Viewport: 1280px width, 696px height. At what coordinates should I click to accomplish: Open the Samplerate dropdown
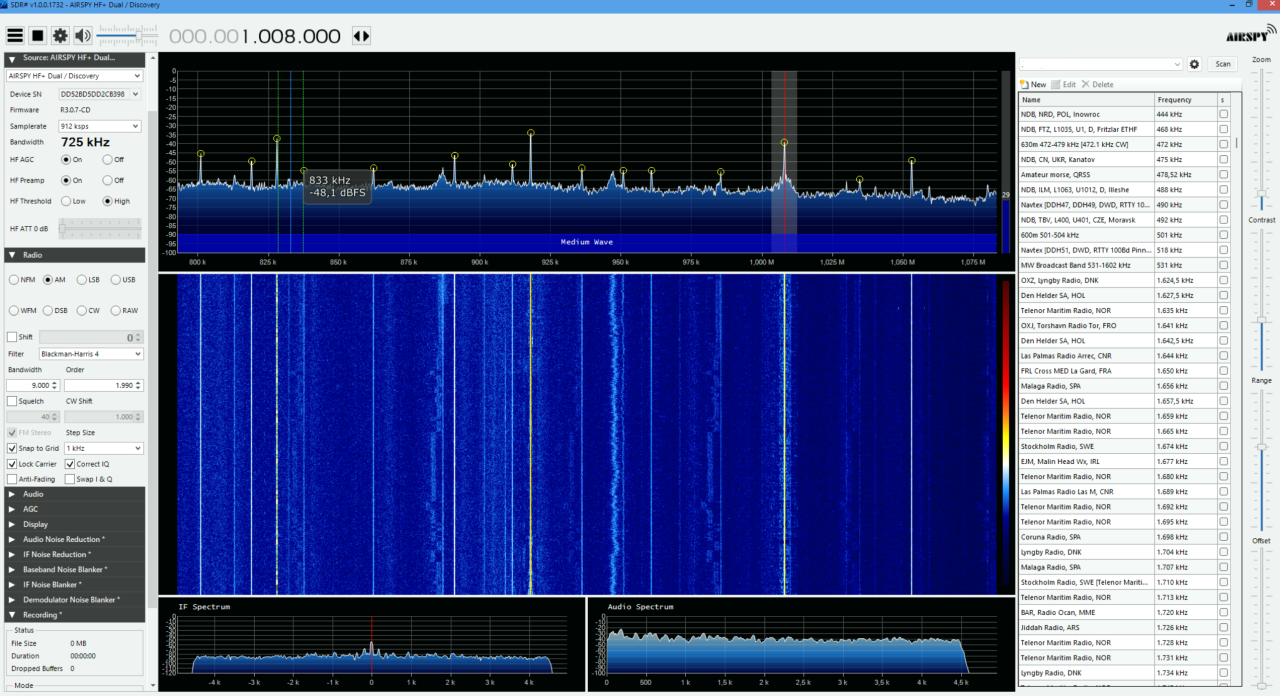[x=100, y=126]
